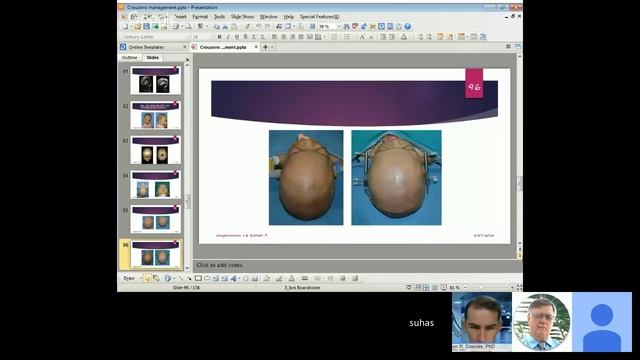
Task: Toggle center text alignment
Action: 283,37
